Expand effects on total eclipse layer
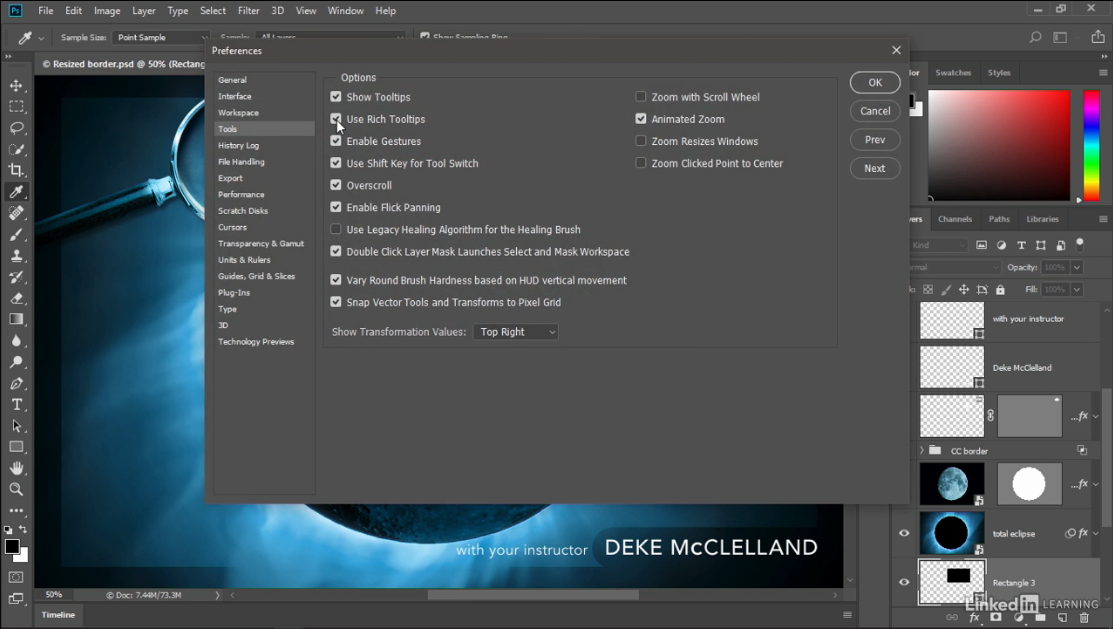 pyautogui.click(x=1096, y=533)
